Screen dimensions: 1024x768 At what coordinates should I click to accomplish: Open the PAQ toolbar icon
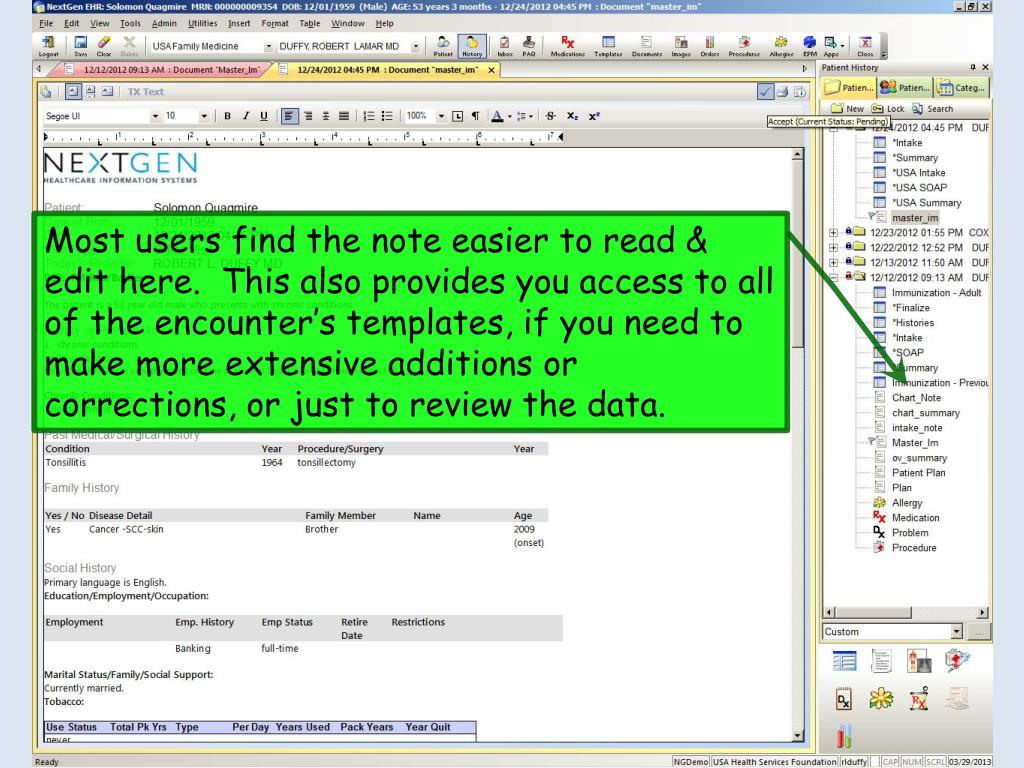point(528,46)
